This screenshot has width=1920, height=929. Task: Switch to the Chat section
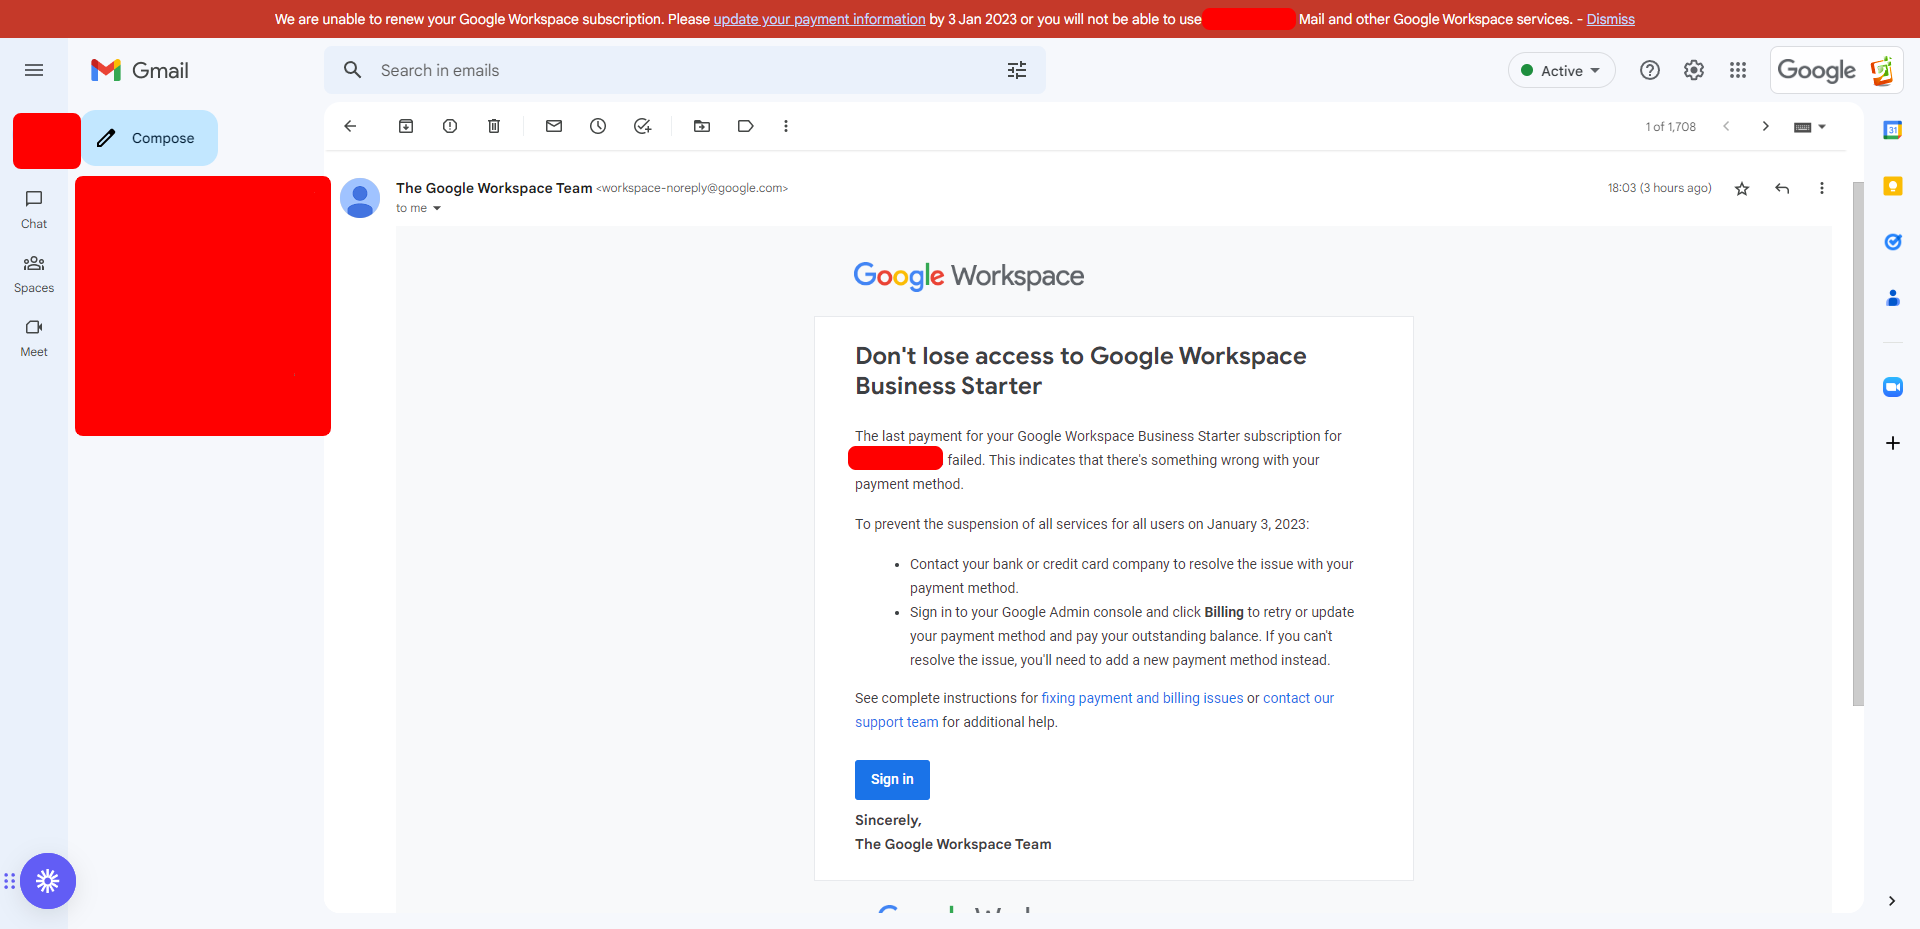[x=34, y=209]
